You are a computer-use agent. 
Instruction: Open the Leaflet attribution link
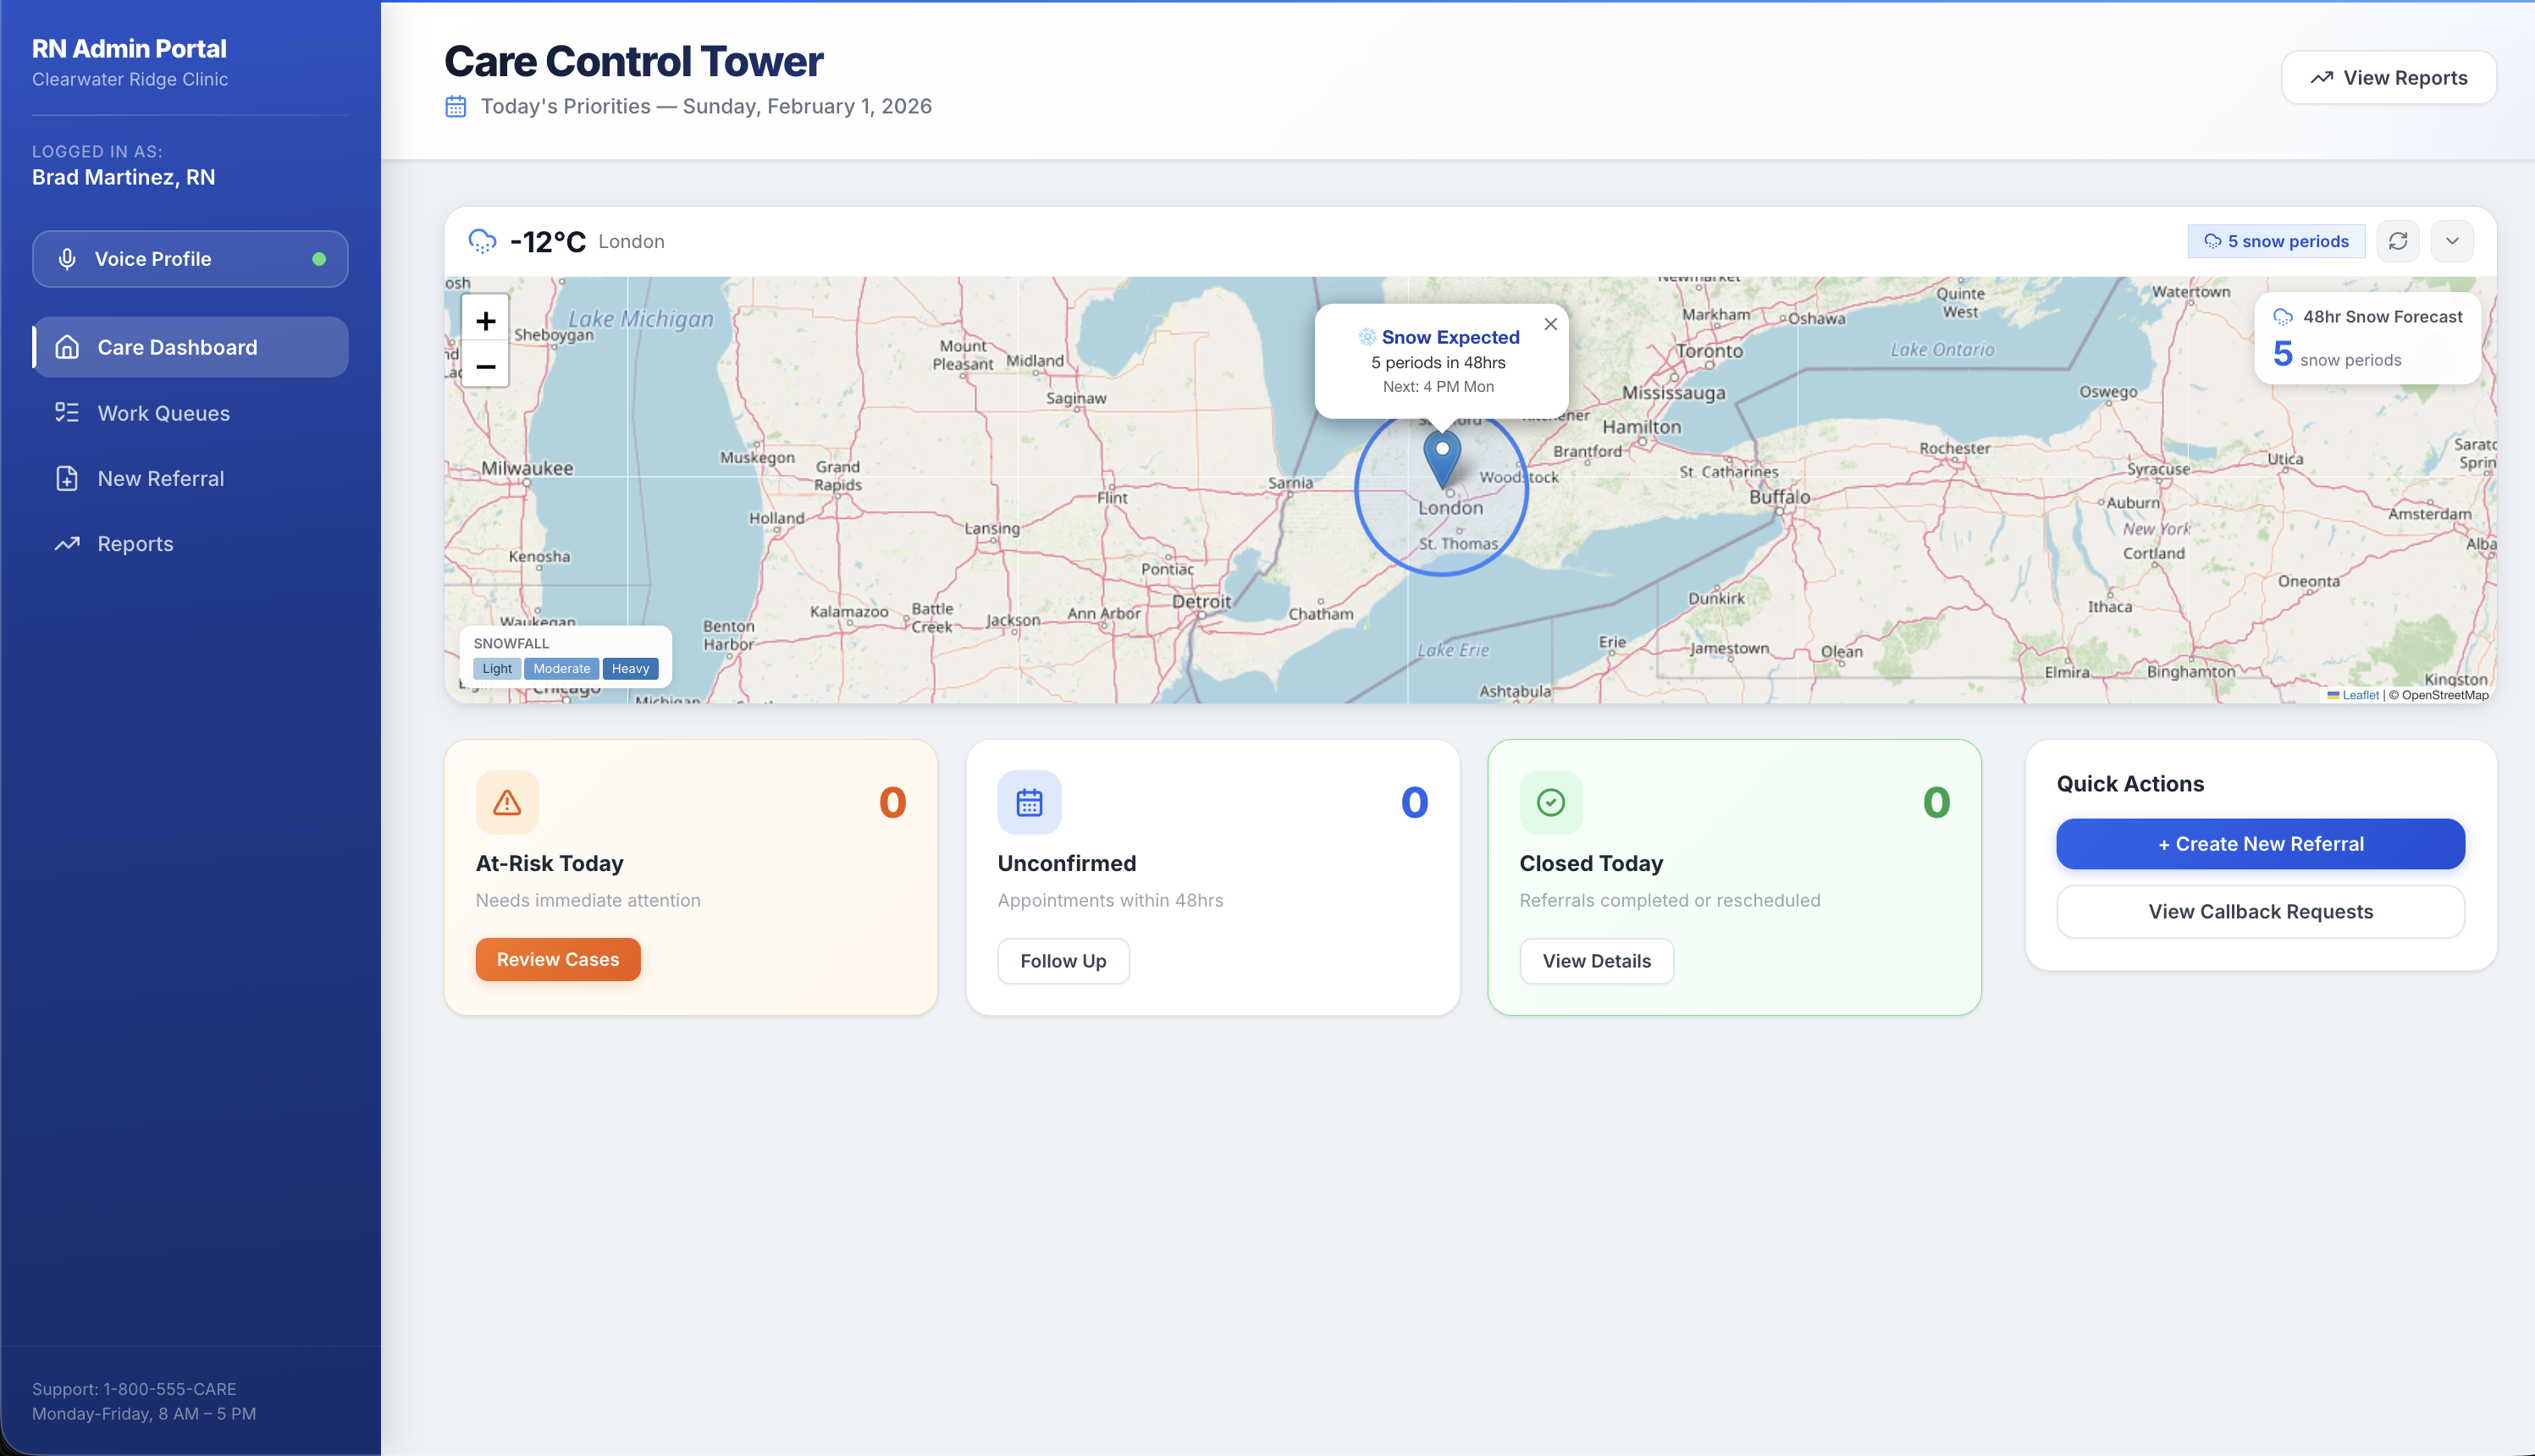[x=2359, y=695]
